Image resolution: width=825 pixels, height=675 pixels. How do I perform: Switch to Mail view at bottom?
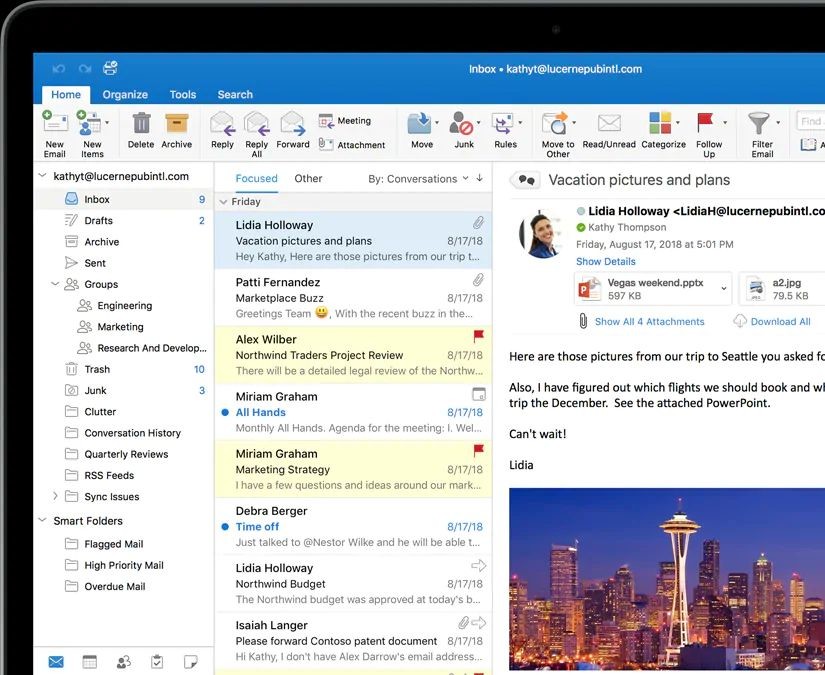[x=56, y=661]
